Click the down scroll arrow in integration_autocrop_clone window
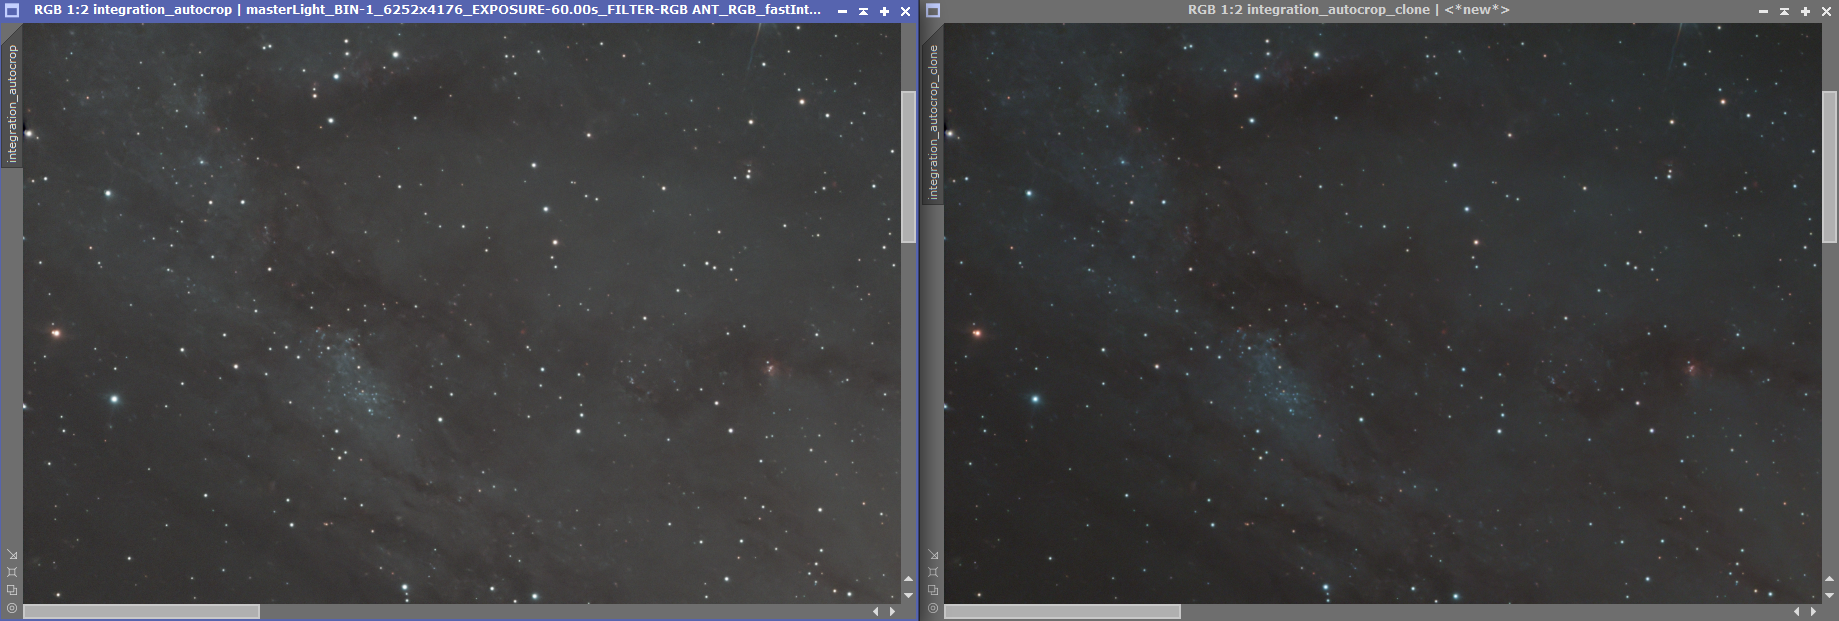The image size is (1839, 621). pos(1829,595)
